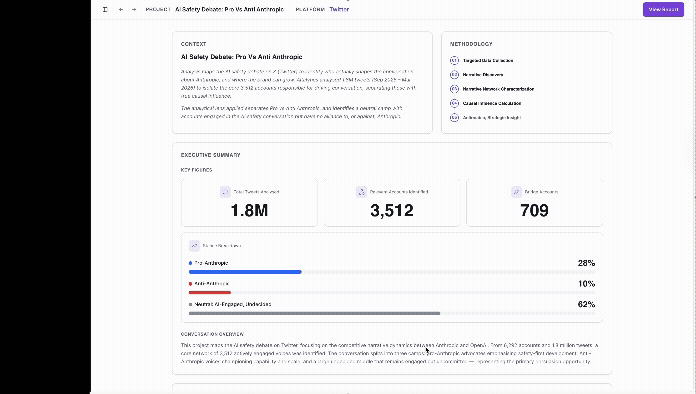This screenshot has height=394, width=696.
Task: Open the Twitter platform link
Action: [339, 9]
